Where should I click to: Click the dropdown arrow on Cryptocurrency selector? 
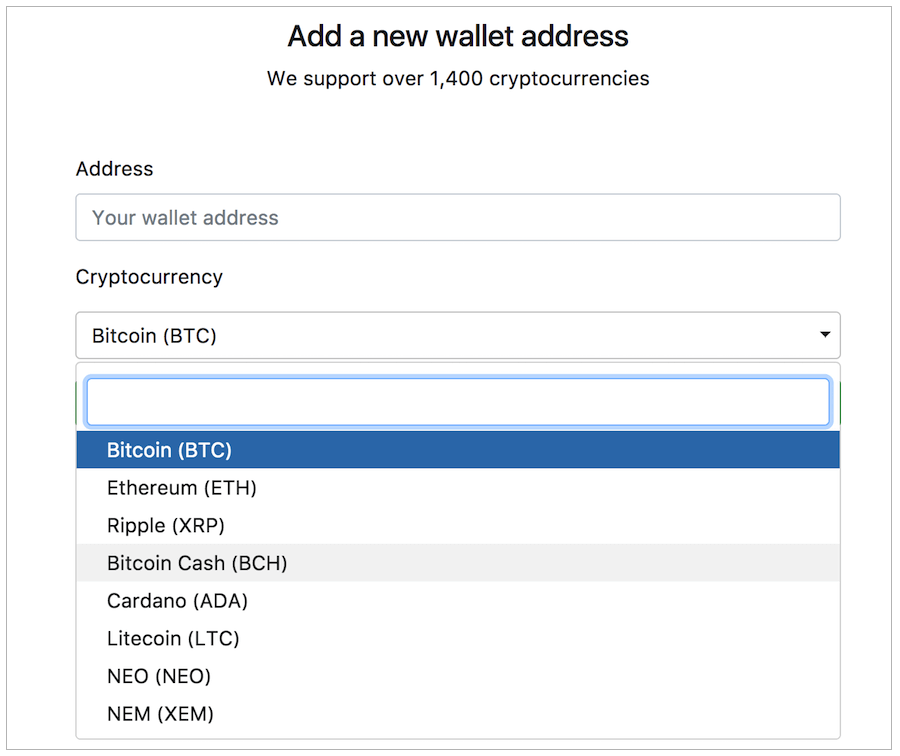pos(825,335)
